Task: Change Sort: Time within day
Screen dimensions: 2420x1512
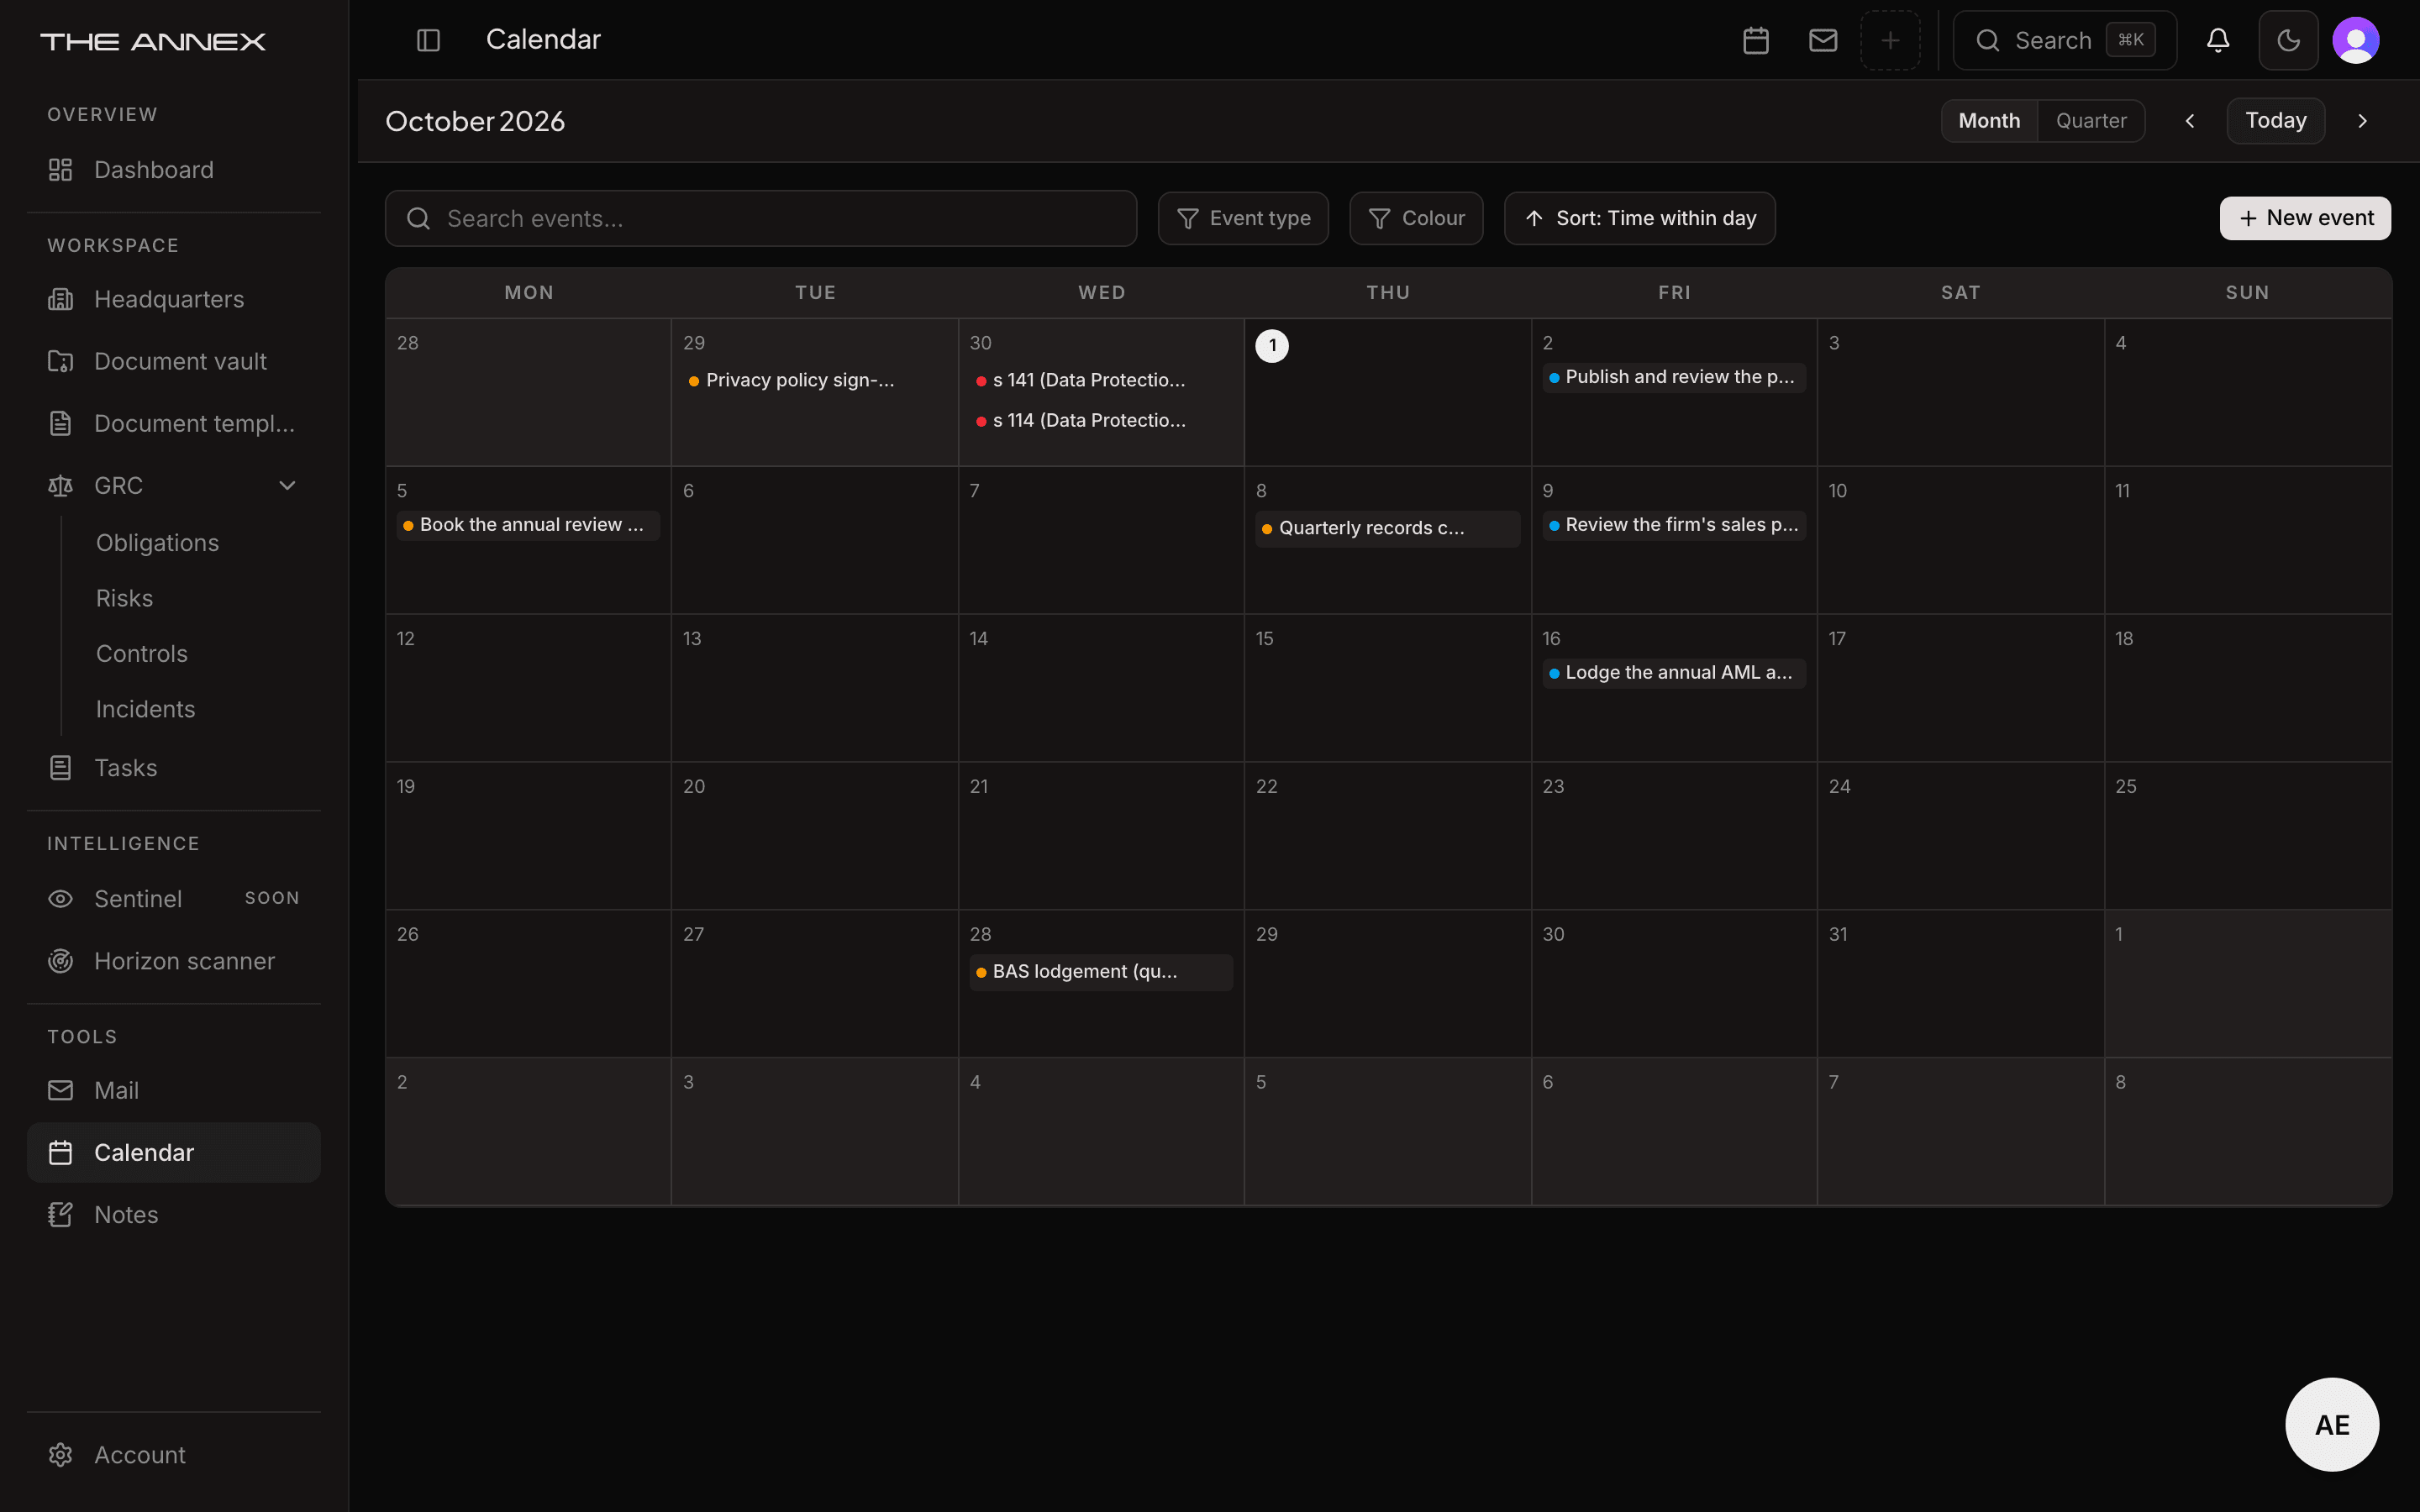Action: tap(1640, 218)
